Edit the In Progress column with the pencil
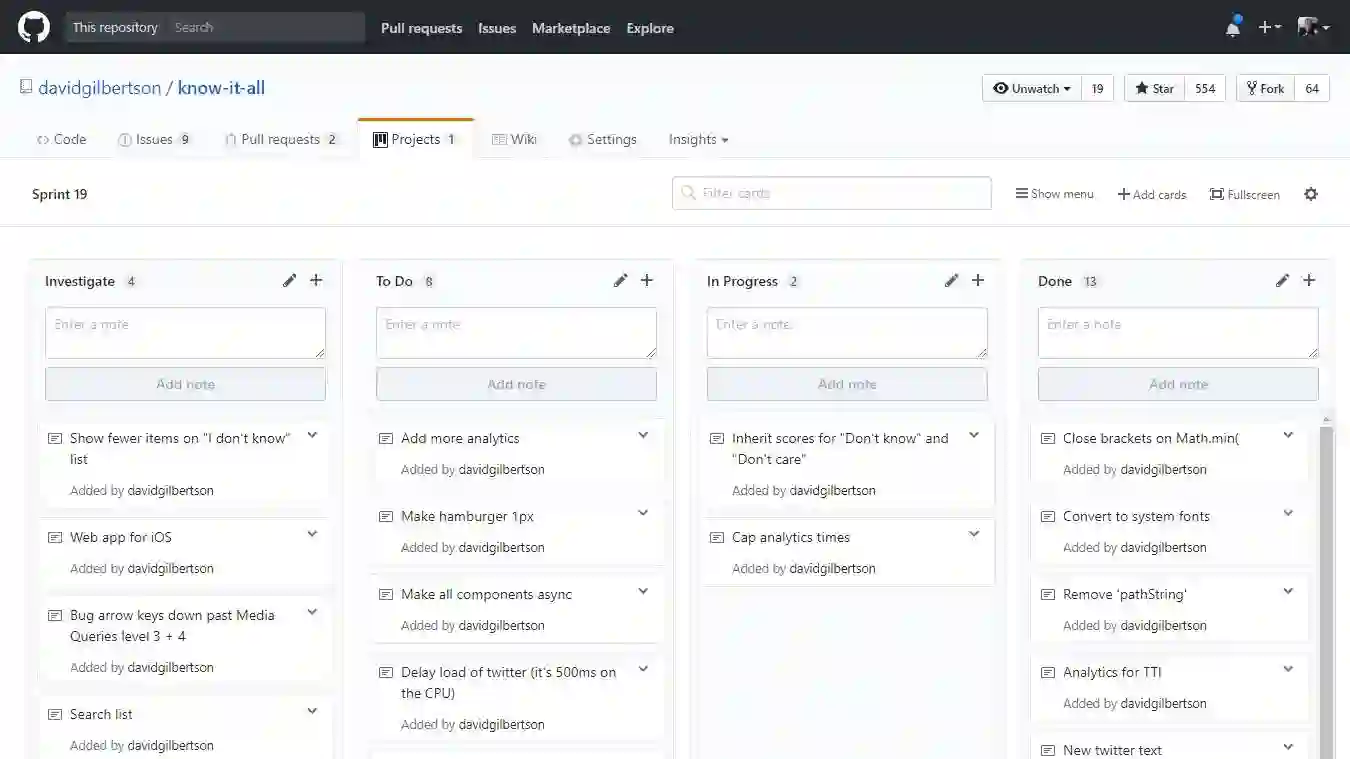Viewport: 1350px width, 759px height. tap(951, 281)
